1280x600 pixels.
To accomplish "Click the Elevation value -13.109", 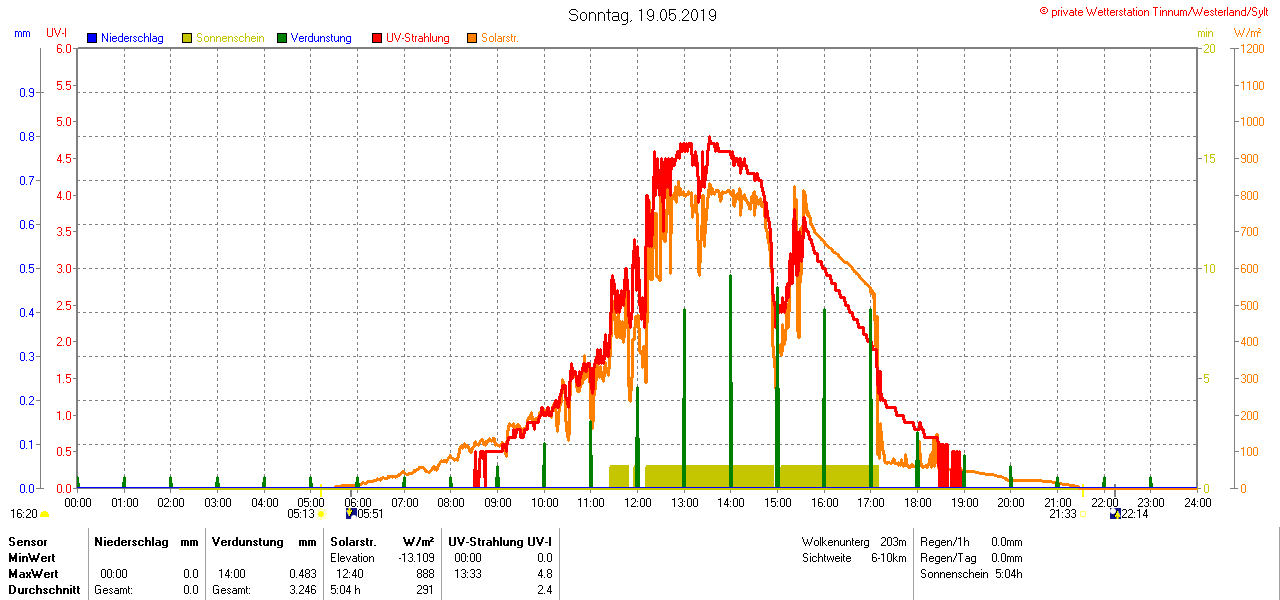I will [415, 557].
